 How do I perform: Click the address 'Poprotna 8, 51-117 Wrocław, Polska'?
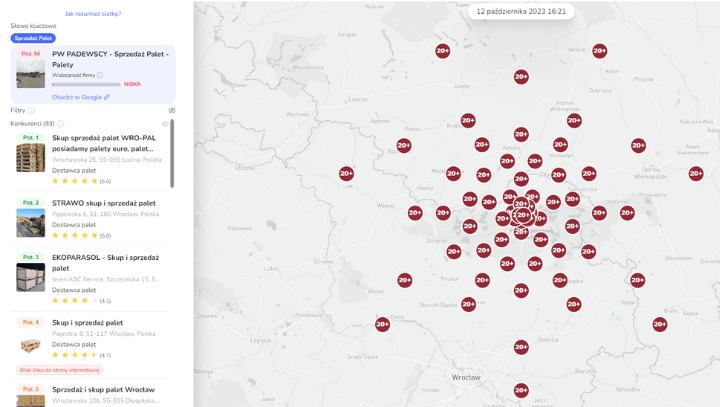click(104, 334)
